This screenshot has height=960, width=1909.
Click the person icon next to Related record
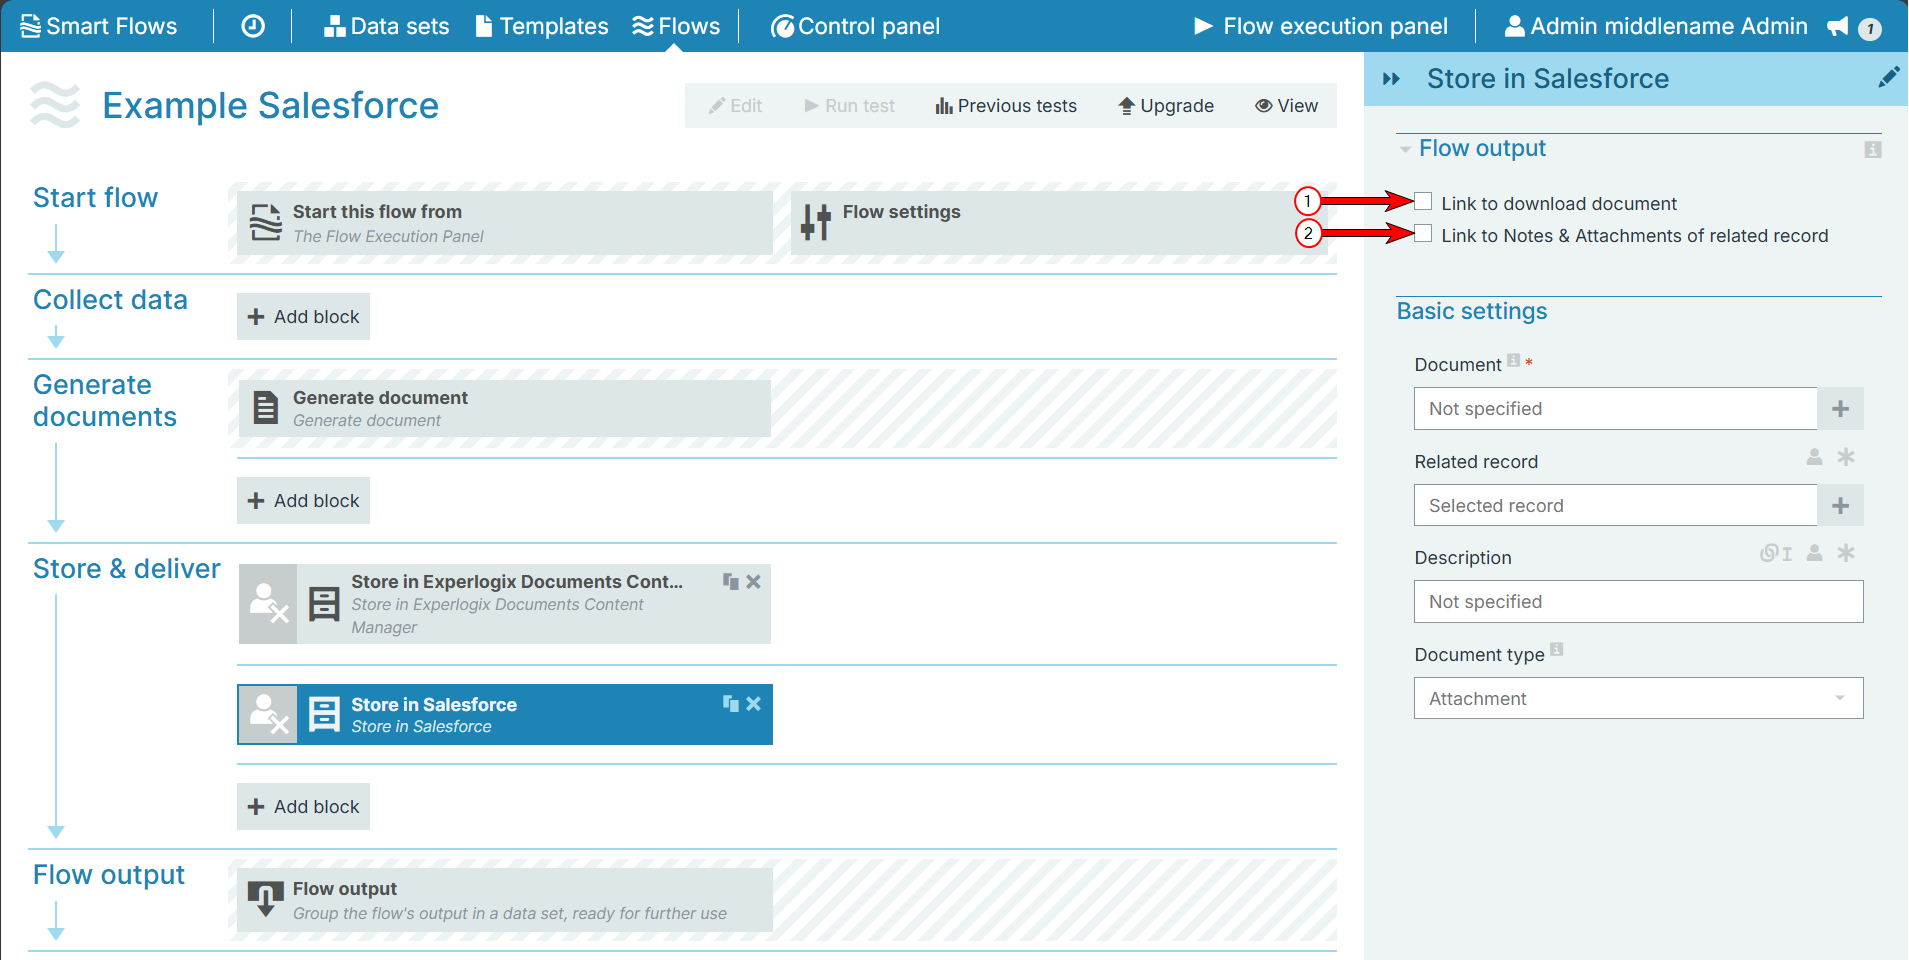click(1815, 457)
